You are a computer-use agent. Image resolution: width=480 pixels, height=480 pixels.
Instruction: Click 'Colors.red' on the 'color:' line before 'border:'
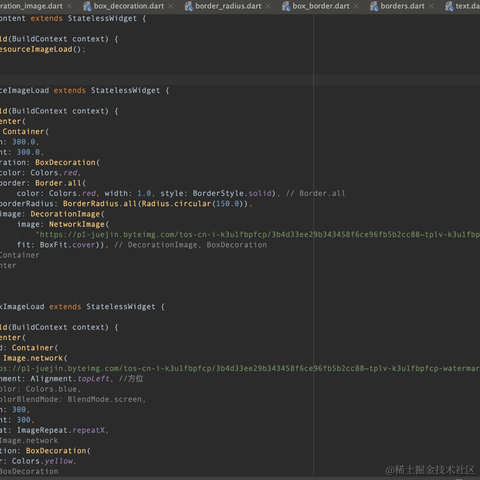pos(54,173)
